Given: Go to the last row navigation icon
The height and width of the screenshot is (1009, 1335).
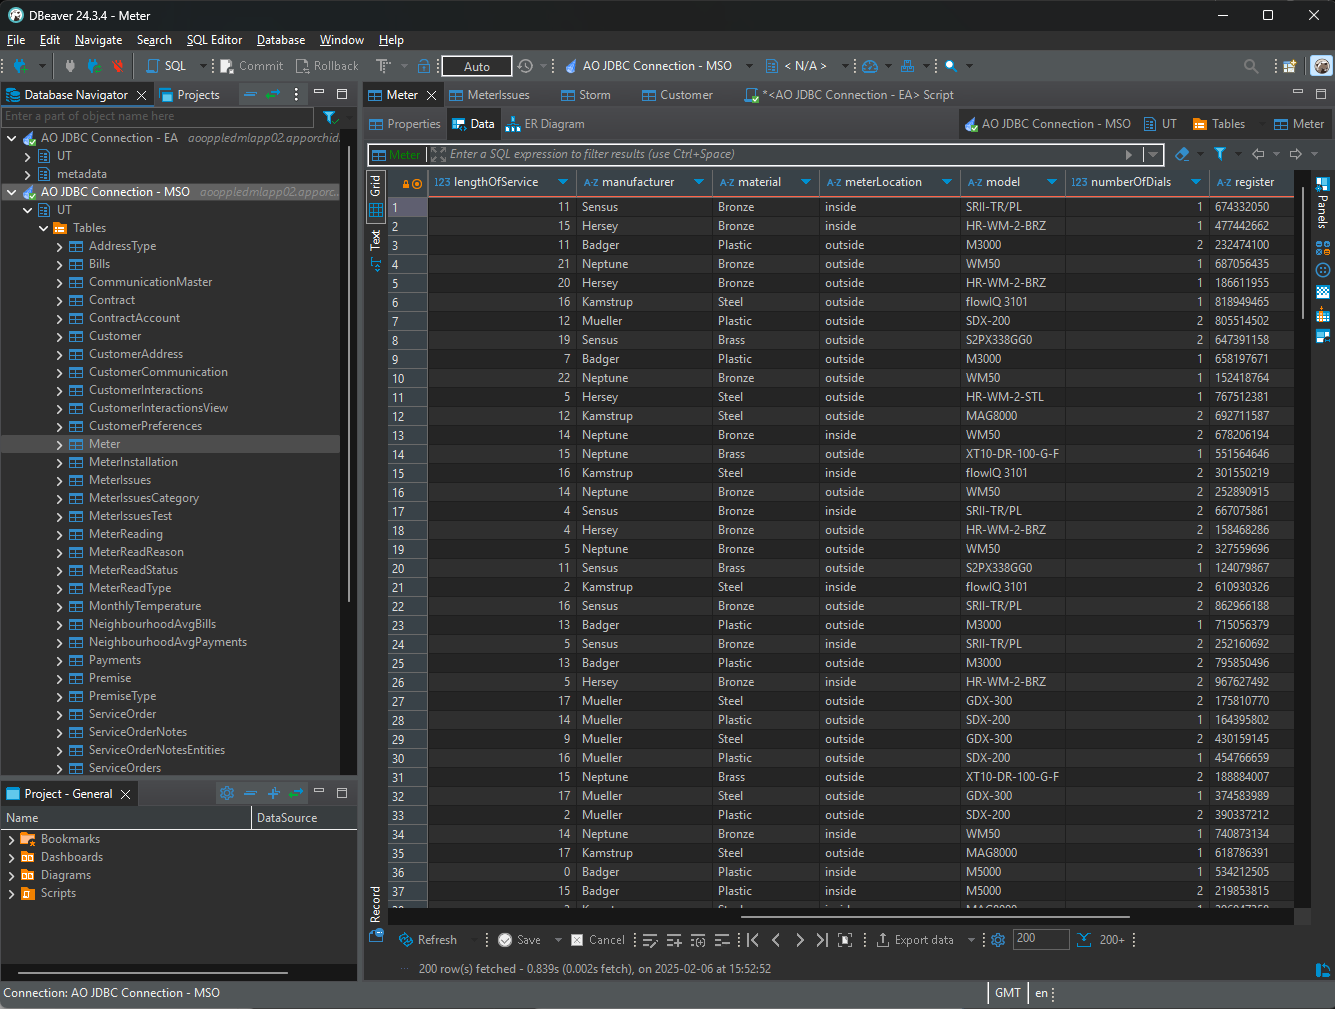Looking at the screenshot, I should pyautogui.click(x=821, y=940).
